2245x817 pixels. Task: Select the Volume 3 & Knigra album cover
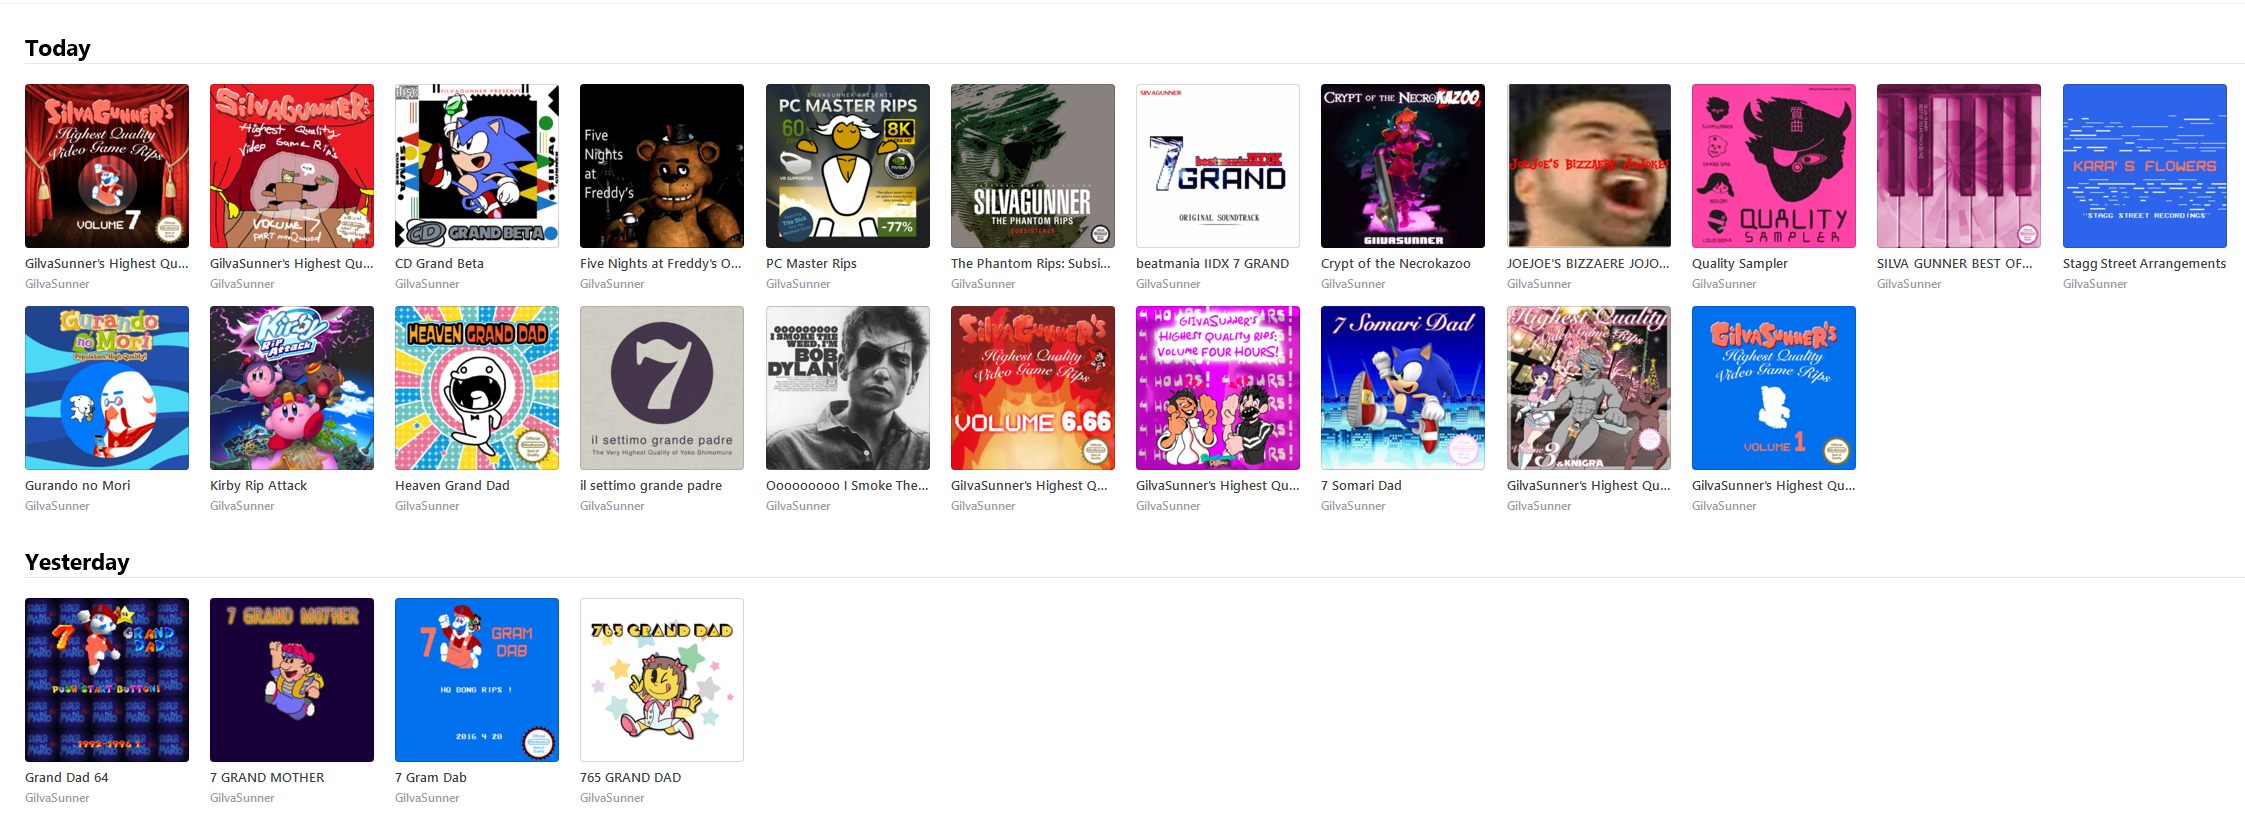pos(1589,388)
